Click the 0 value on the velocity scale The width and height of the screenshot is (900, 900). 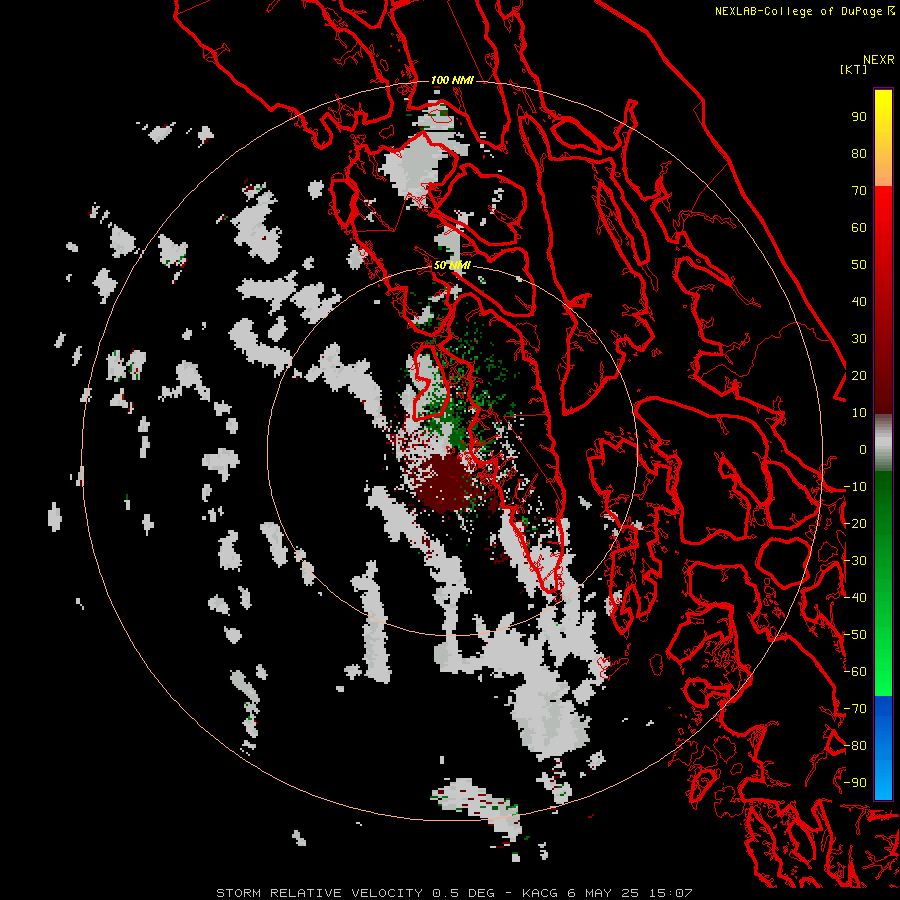point(863,450)
